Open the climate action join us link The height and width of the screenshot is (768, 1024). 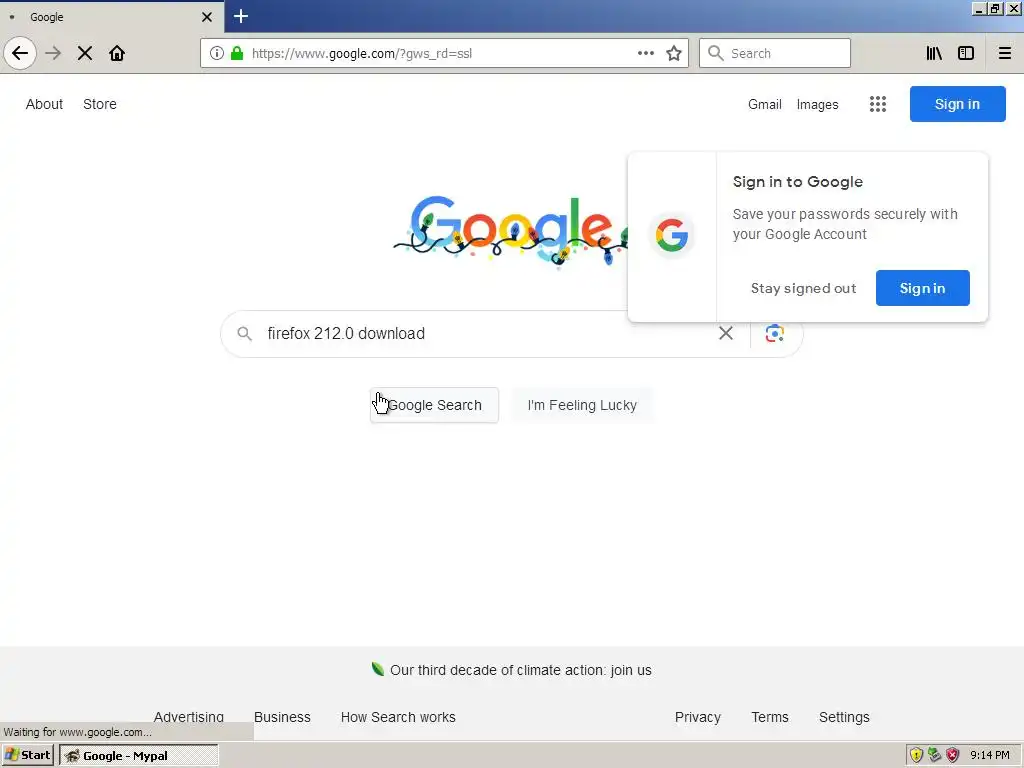point(520,670)
